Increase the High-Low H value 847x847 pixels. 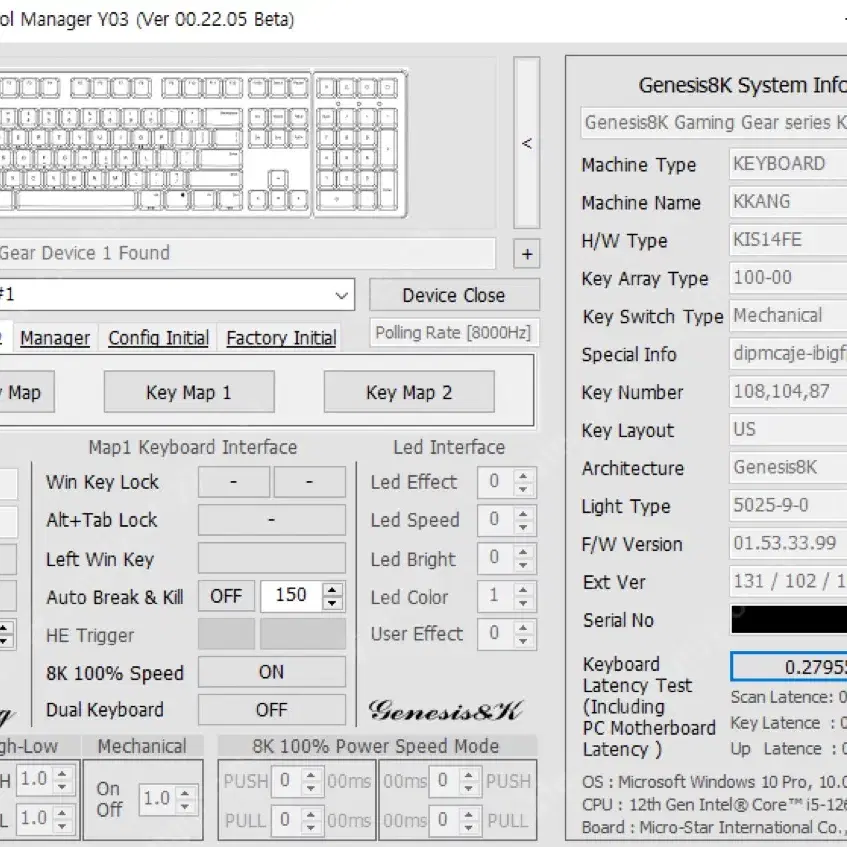pyautogui.click(x=63, y=773)
